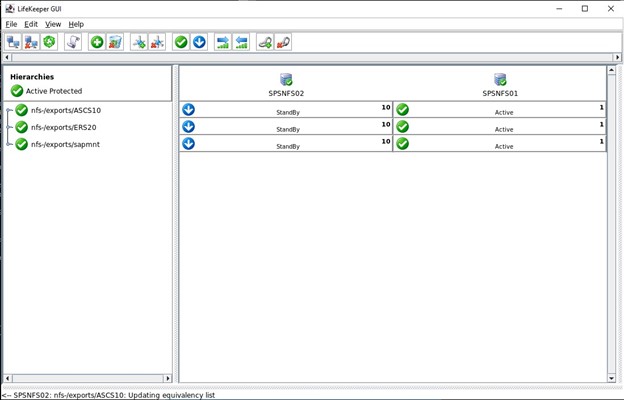Click the Hierarchies heading
Viewport: 624px width, 400px height.
coord(32,77)
